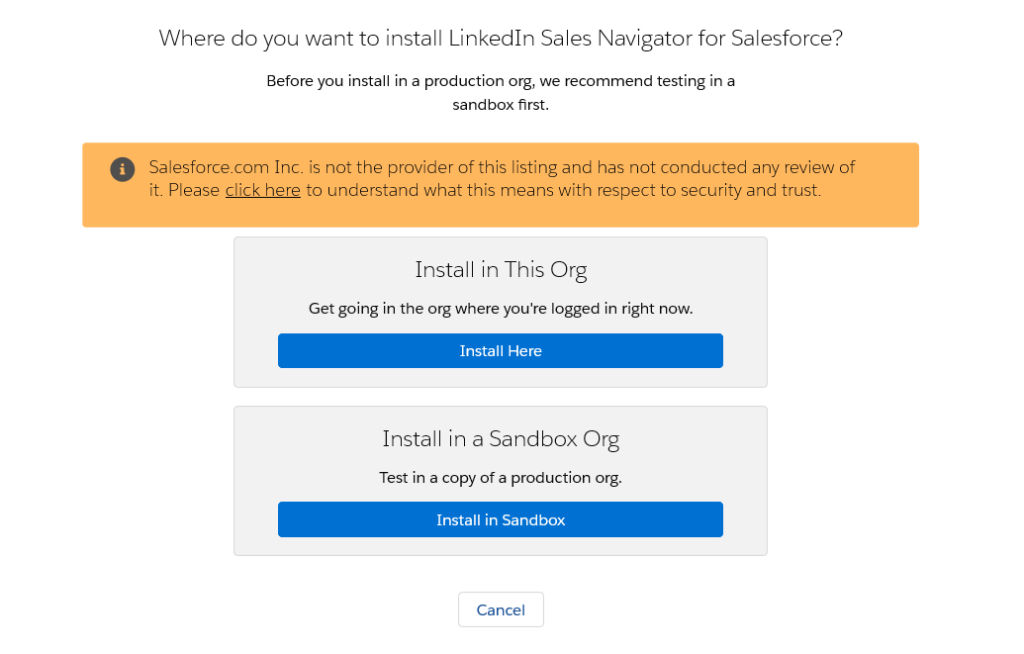Click the "sandbox first." text line
Image resolution: width=1024 pixels, height=654 pixels.
(x=500, y=105)
